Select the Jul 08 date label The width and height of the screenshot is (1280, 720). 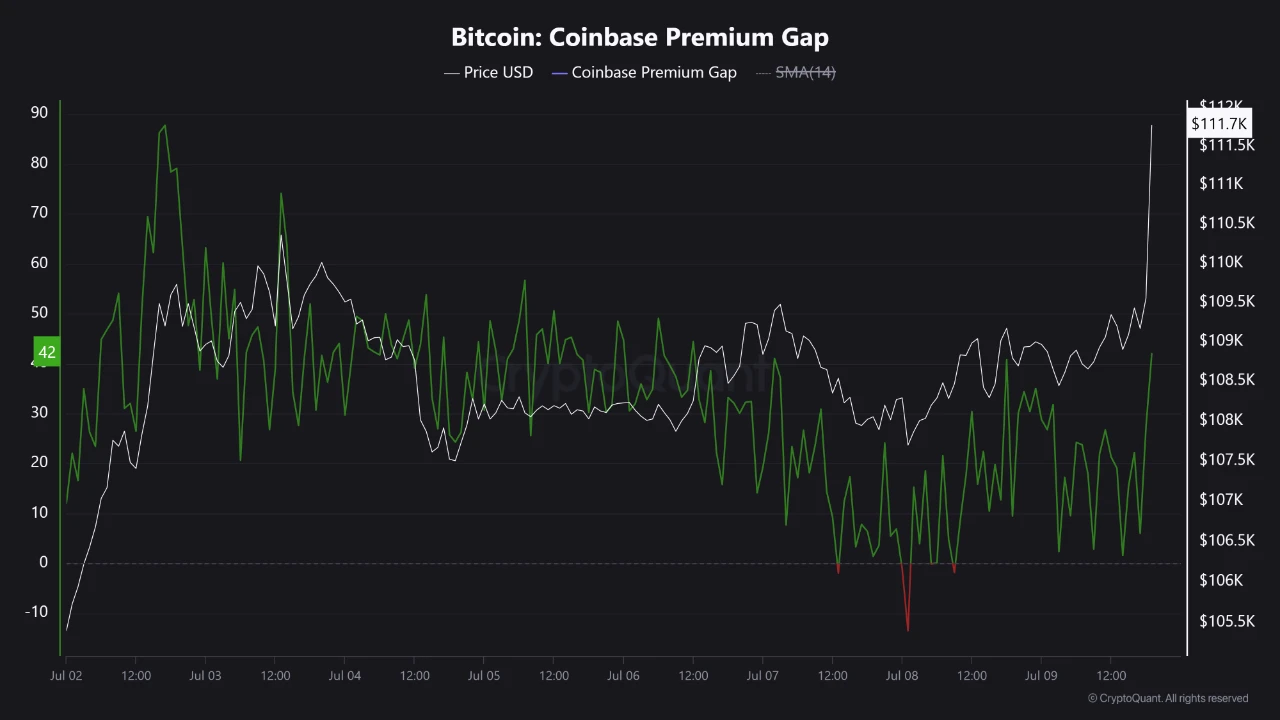pos(902,676)
